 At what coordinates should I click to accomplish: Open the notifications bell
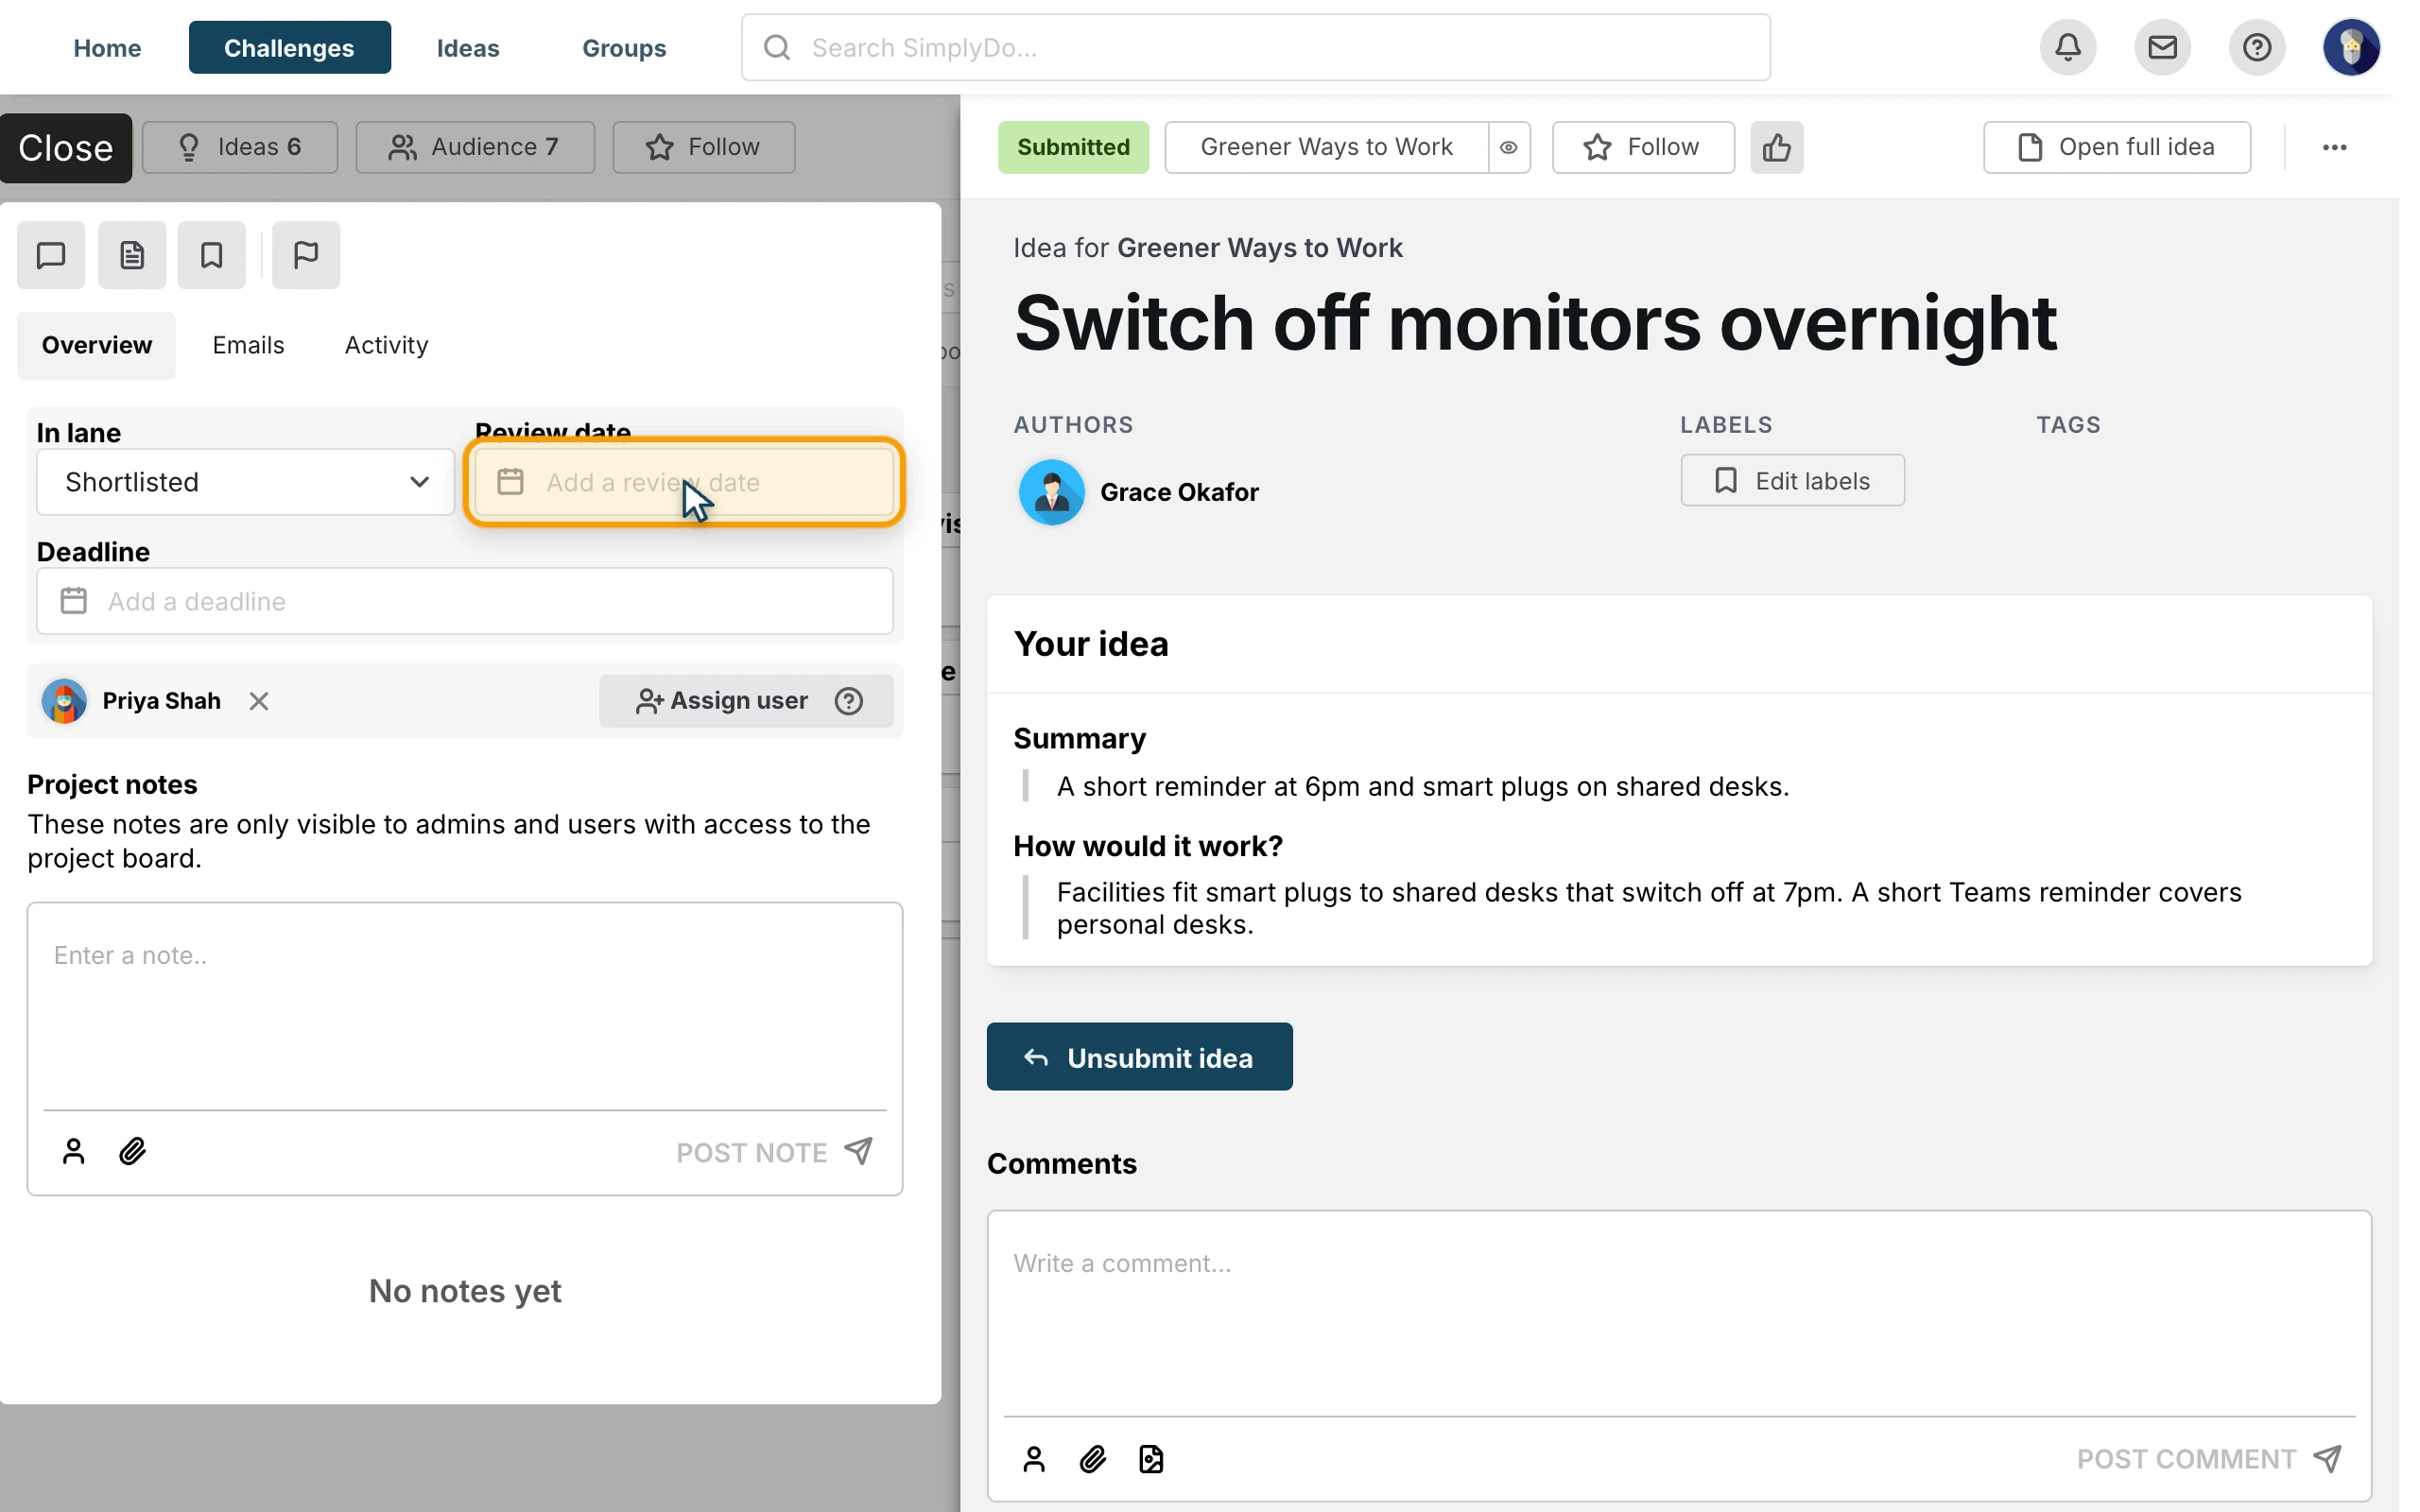2068,47
